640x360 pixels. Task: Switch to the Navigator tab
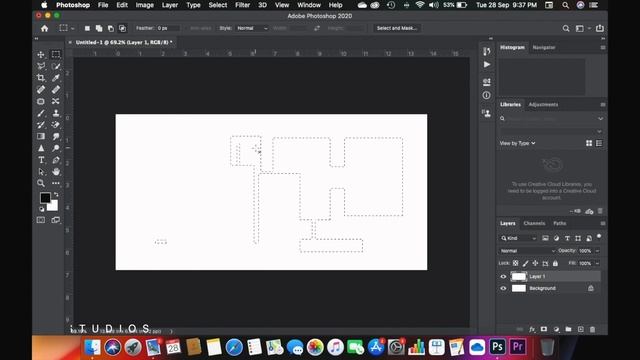pyautogui.click(x=544, y=47)
